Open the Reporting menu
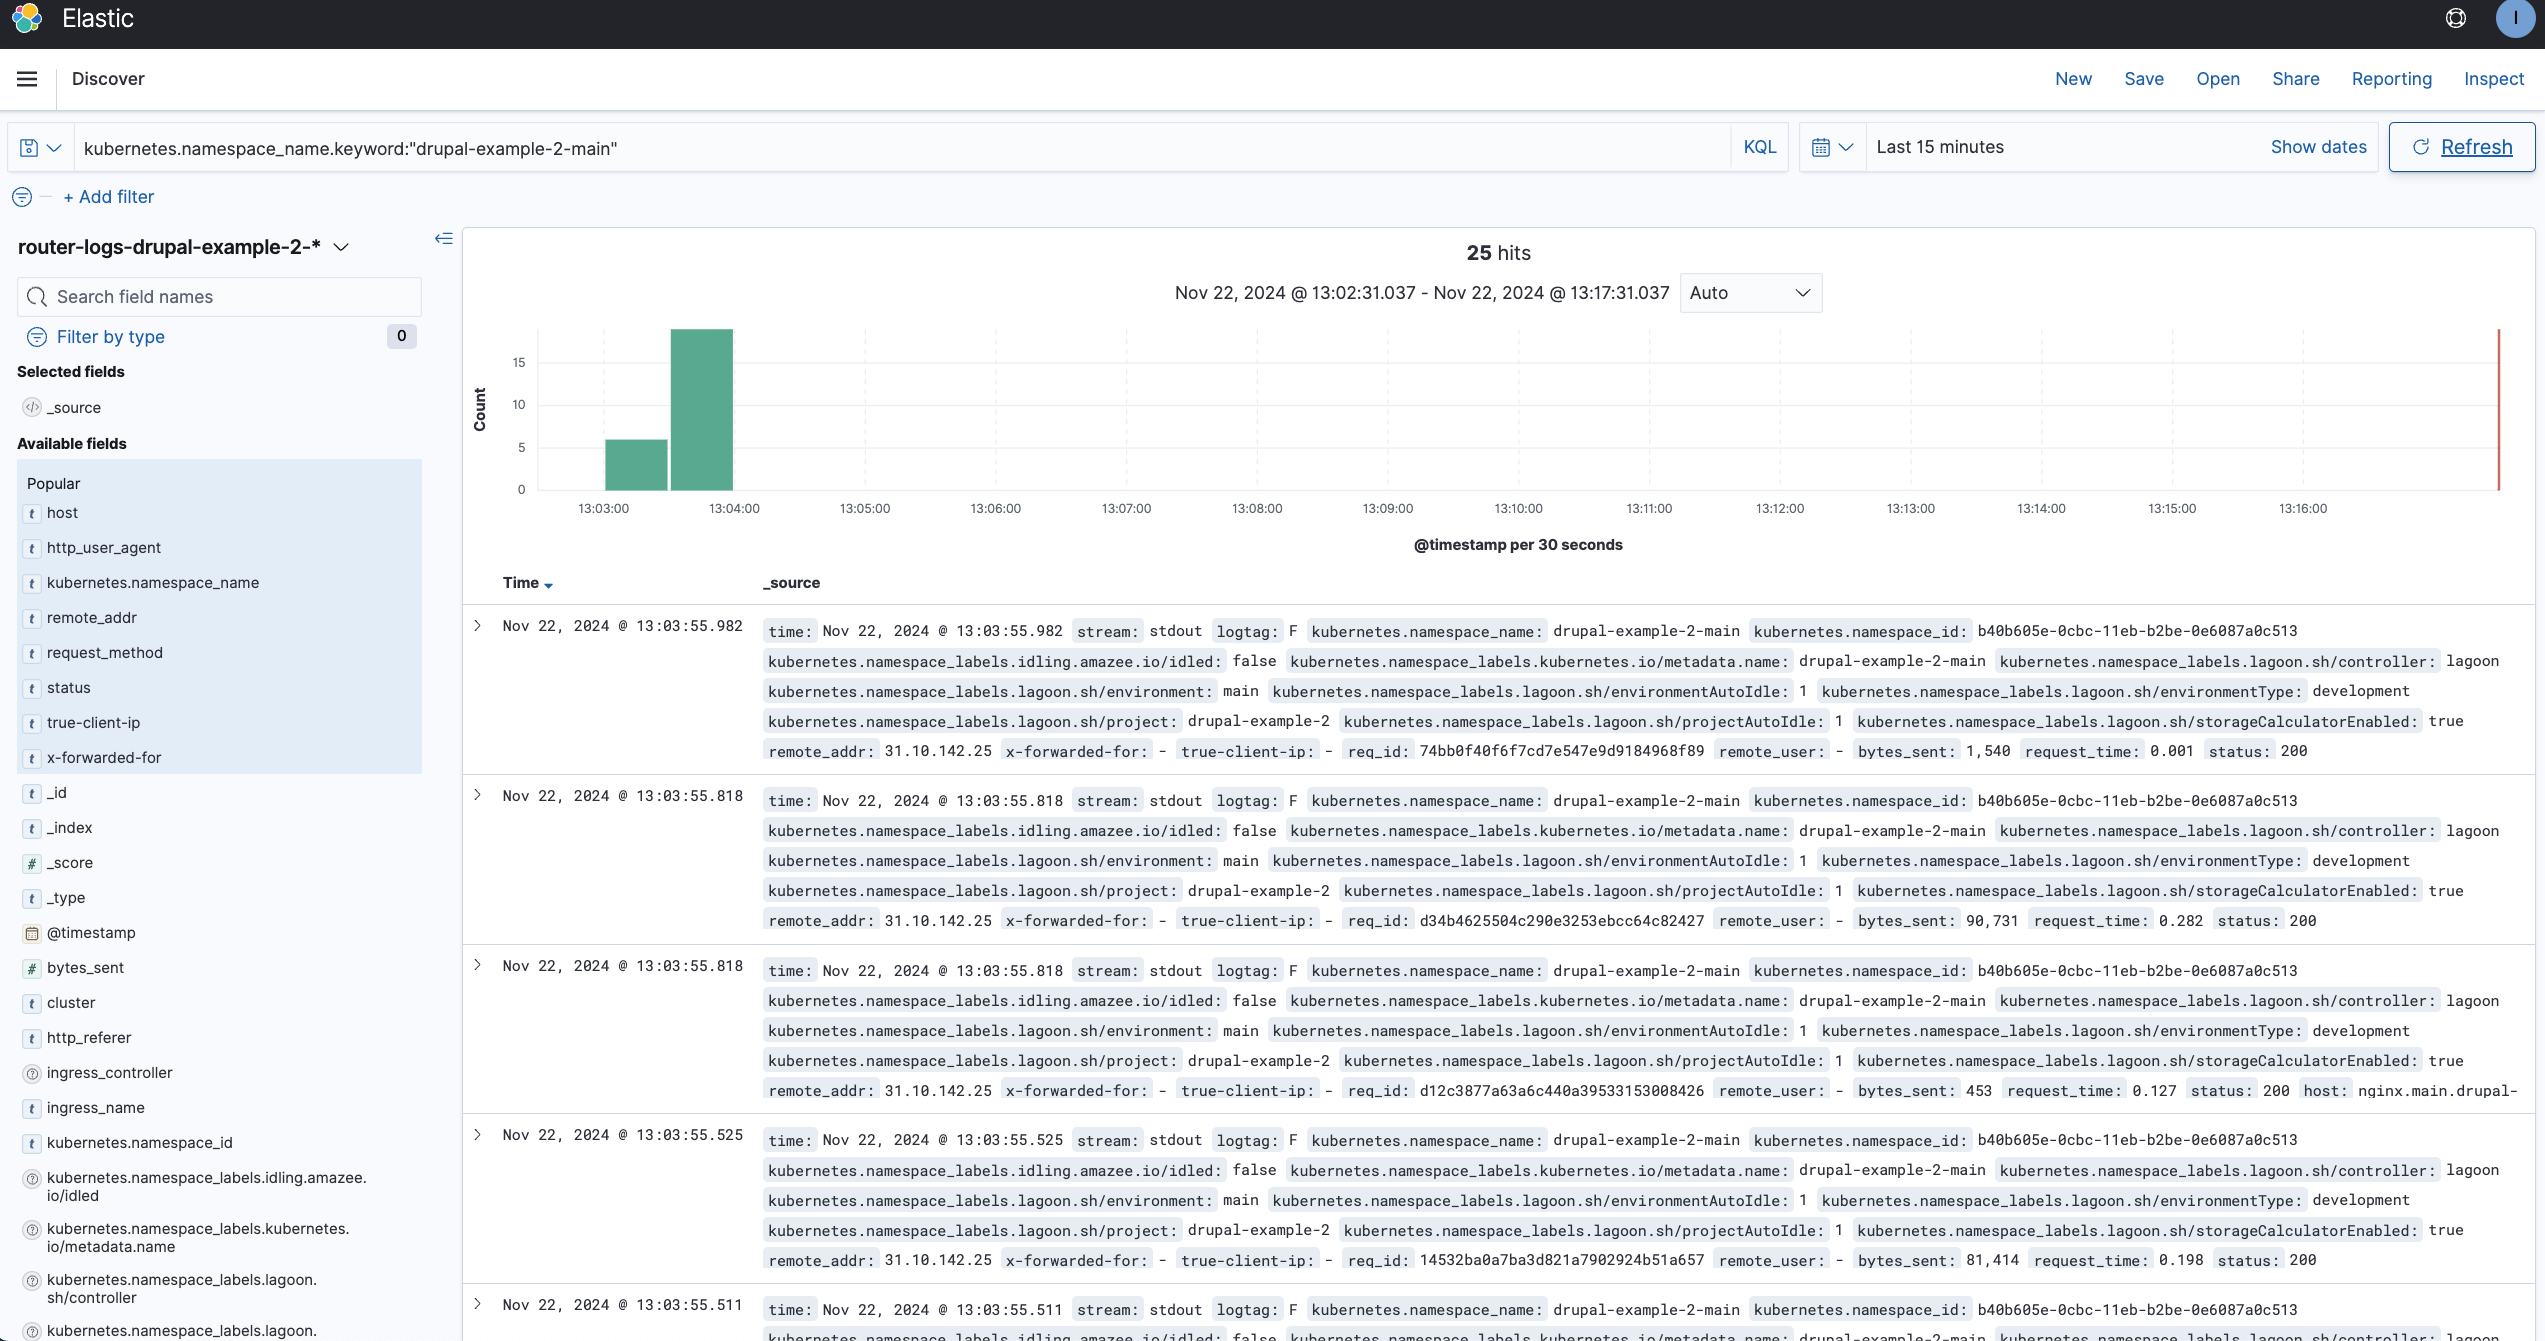This screenshot has width=2545, height=1341. click(2391, 79)
